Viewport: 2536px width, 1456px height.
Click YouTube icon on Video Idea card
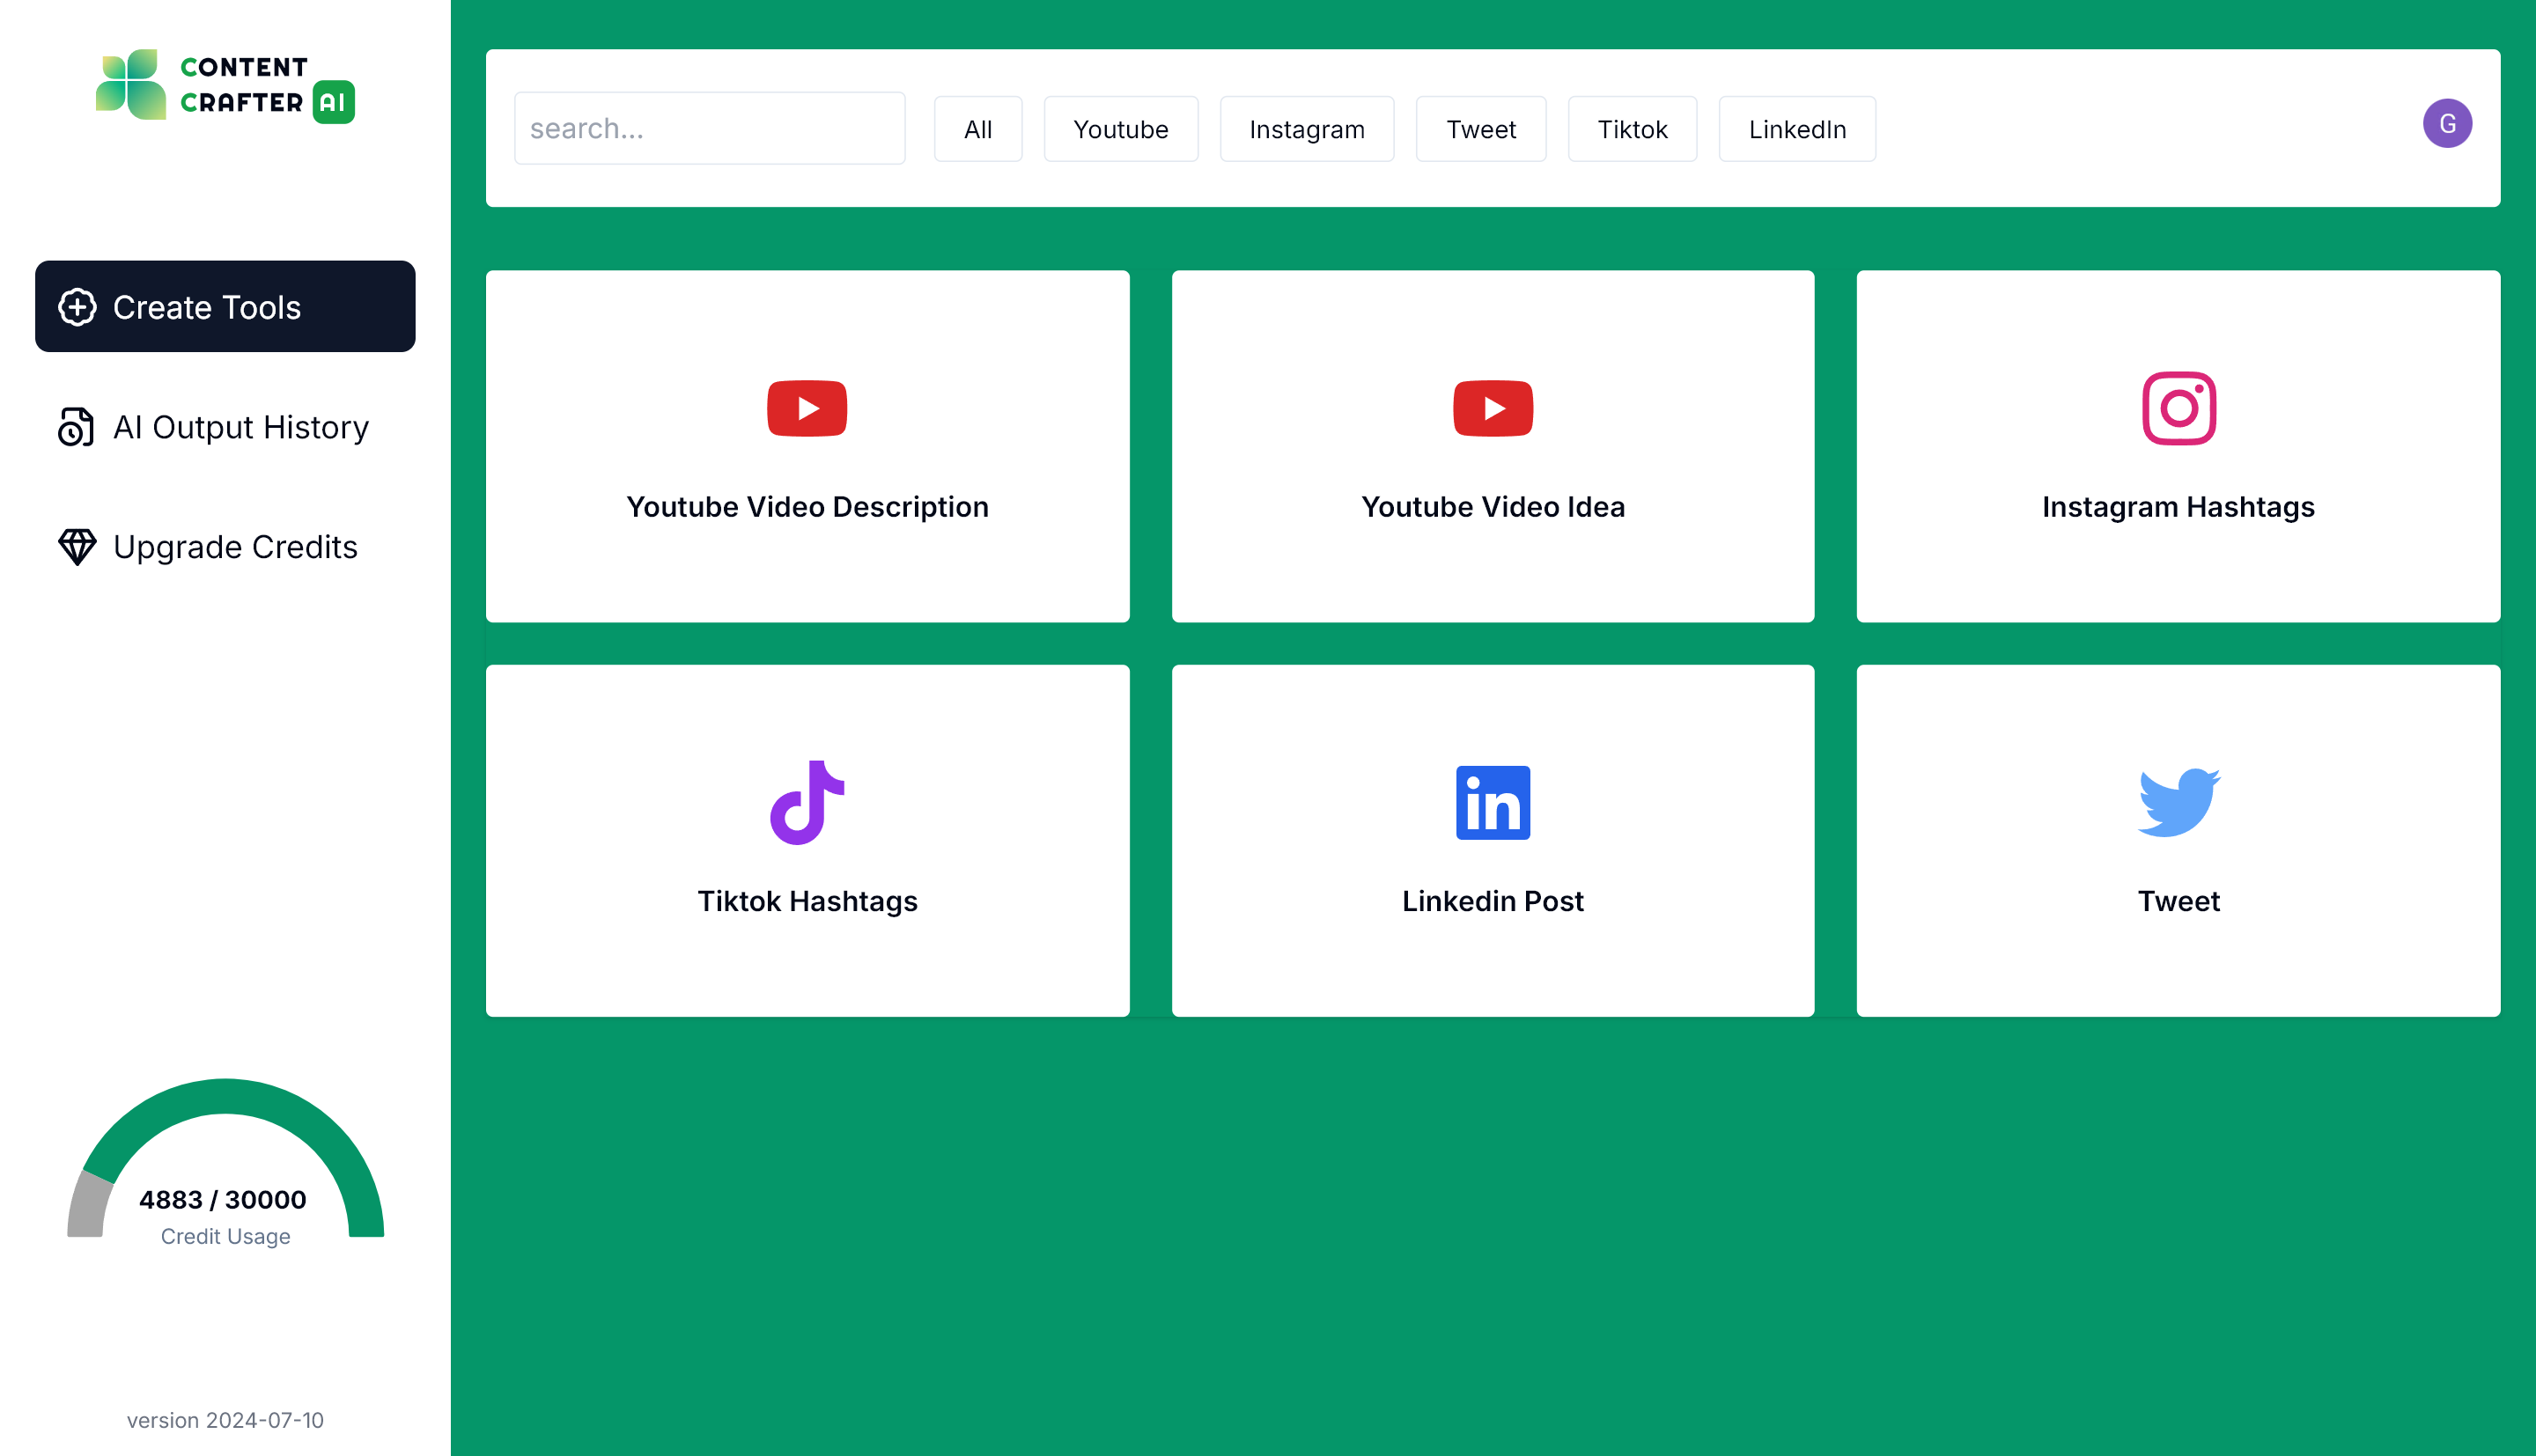click(1493, 408)
